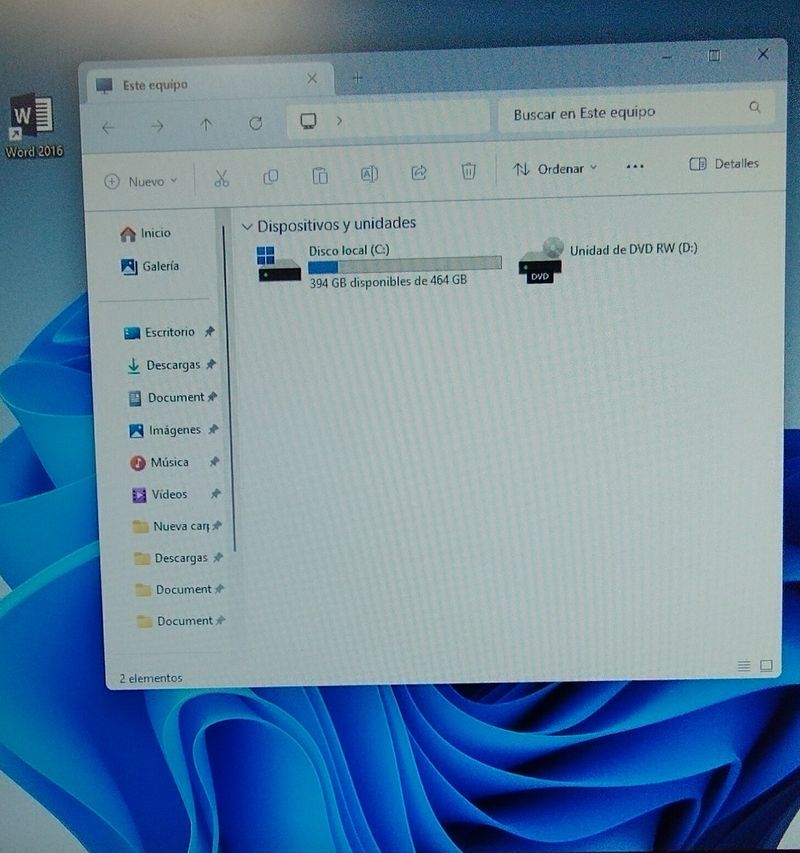The image size is (800, 853).
Task: Refresh the Este equipo view
Action: [256, 123]
